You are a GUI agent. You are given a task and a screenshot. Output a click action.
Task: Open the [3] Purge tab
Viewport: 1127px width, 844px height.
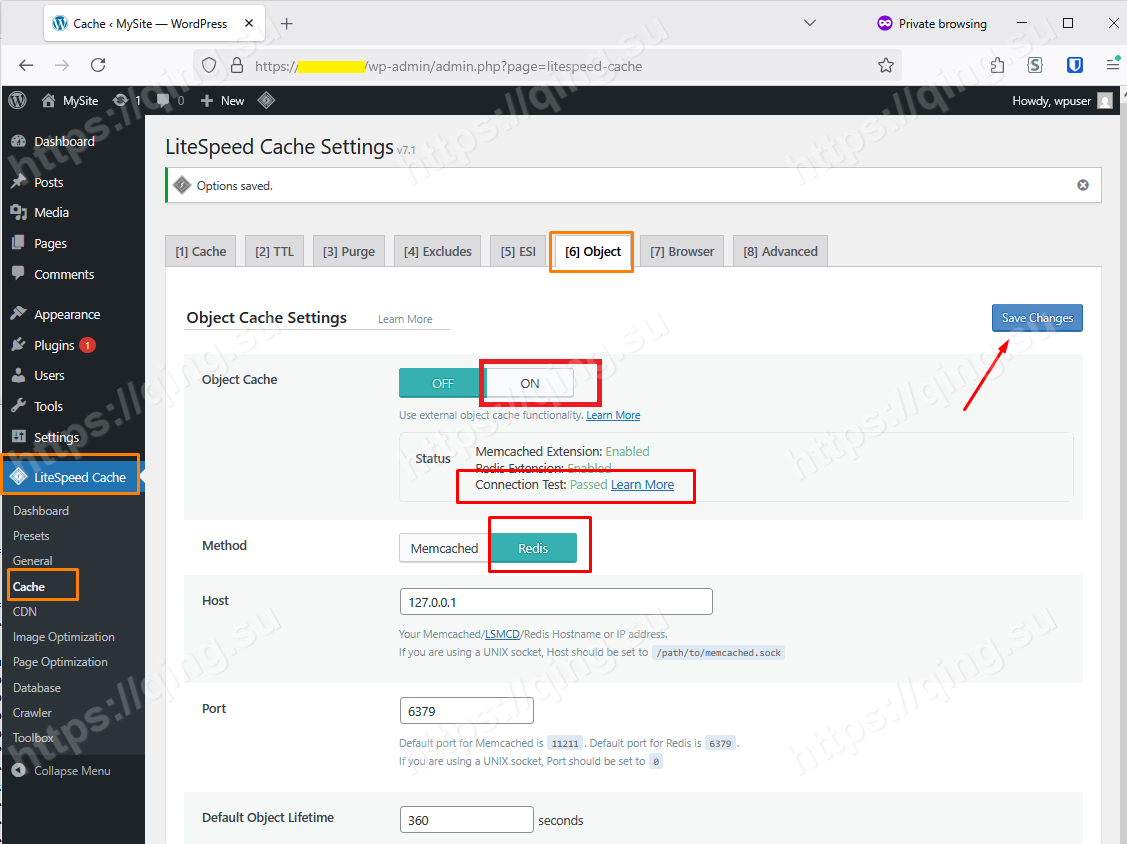pyautogui.click(x=349, y=252)
